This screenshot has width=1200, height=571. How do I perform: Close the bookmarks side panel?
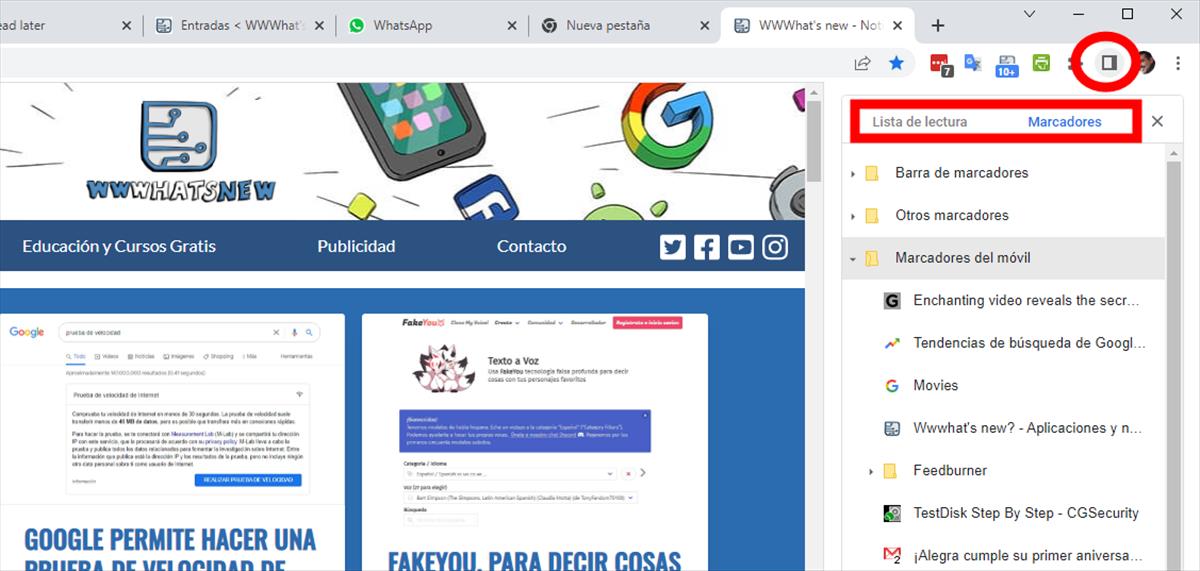(x=1157, y=121)
